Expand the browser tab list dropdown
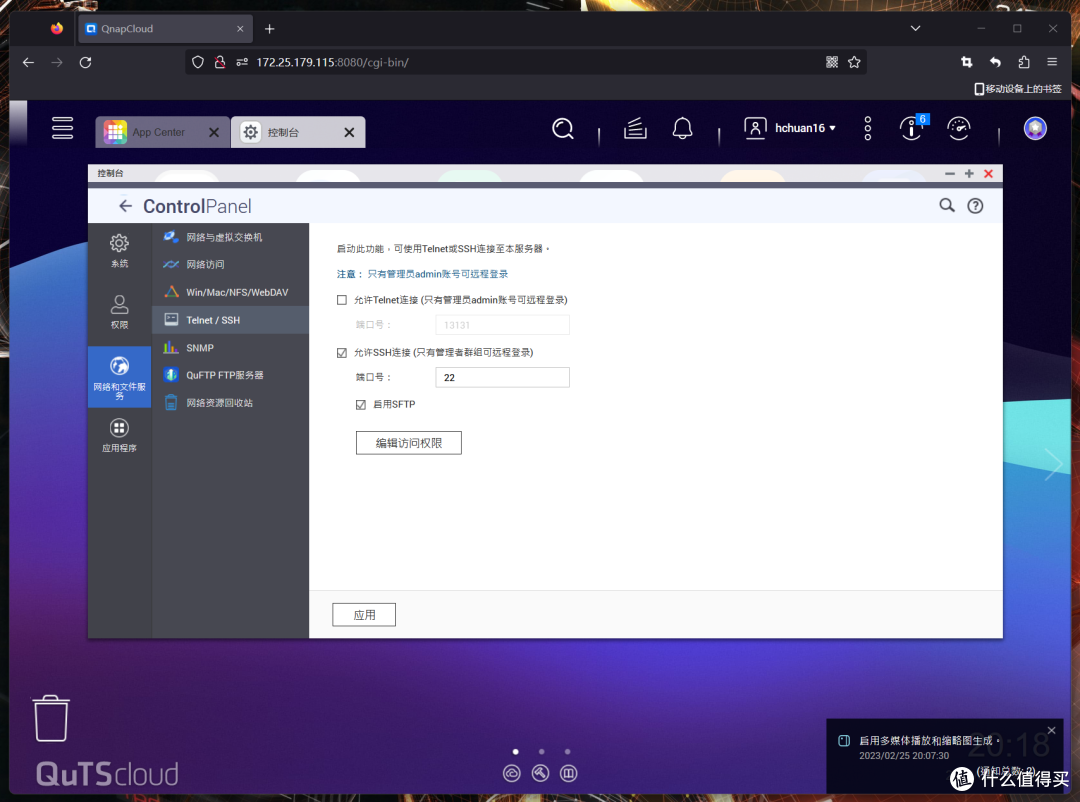 [915, 28]
